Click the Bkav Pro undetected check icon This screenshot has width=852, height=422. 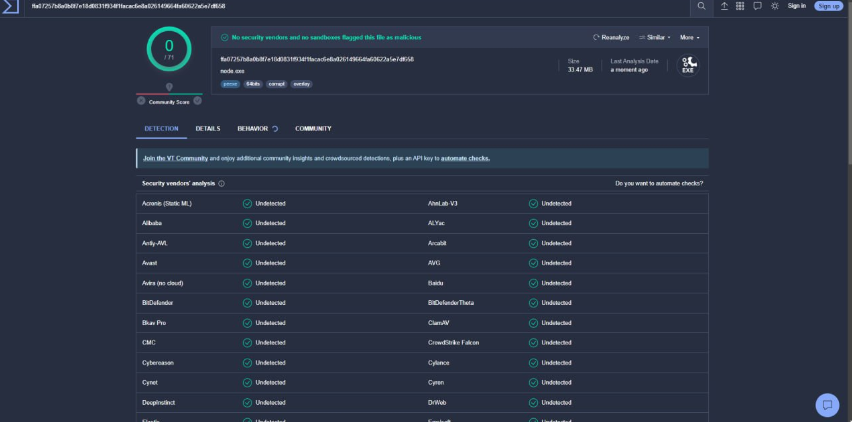tap(247, 323)
